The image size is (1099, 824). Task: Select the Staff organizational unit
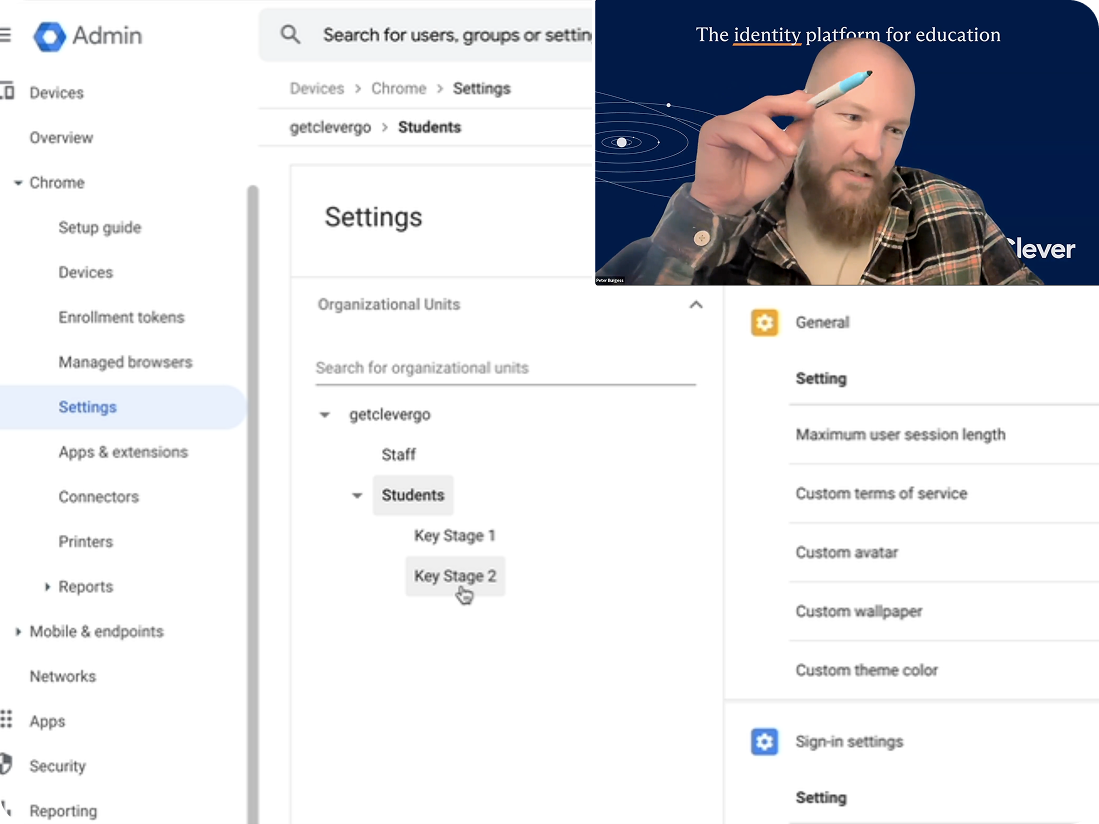pos(399,455)
